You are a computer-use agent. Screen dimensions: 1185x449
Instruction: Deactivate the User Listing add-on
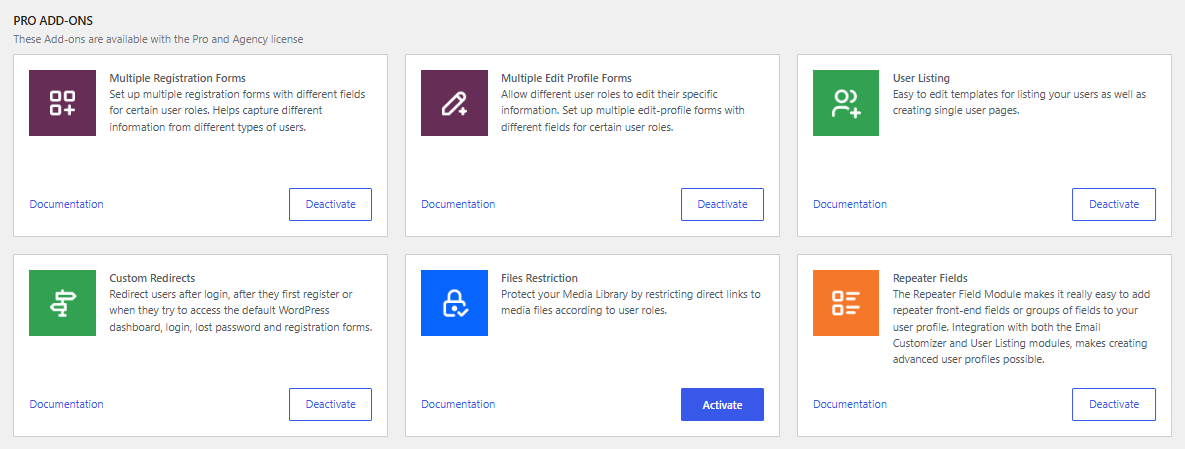tap(1113, 204)
